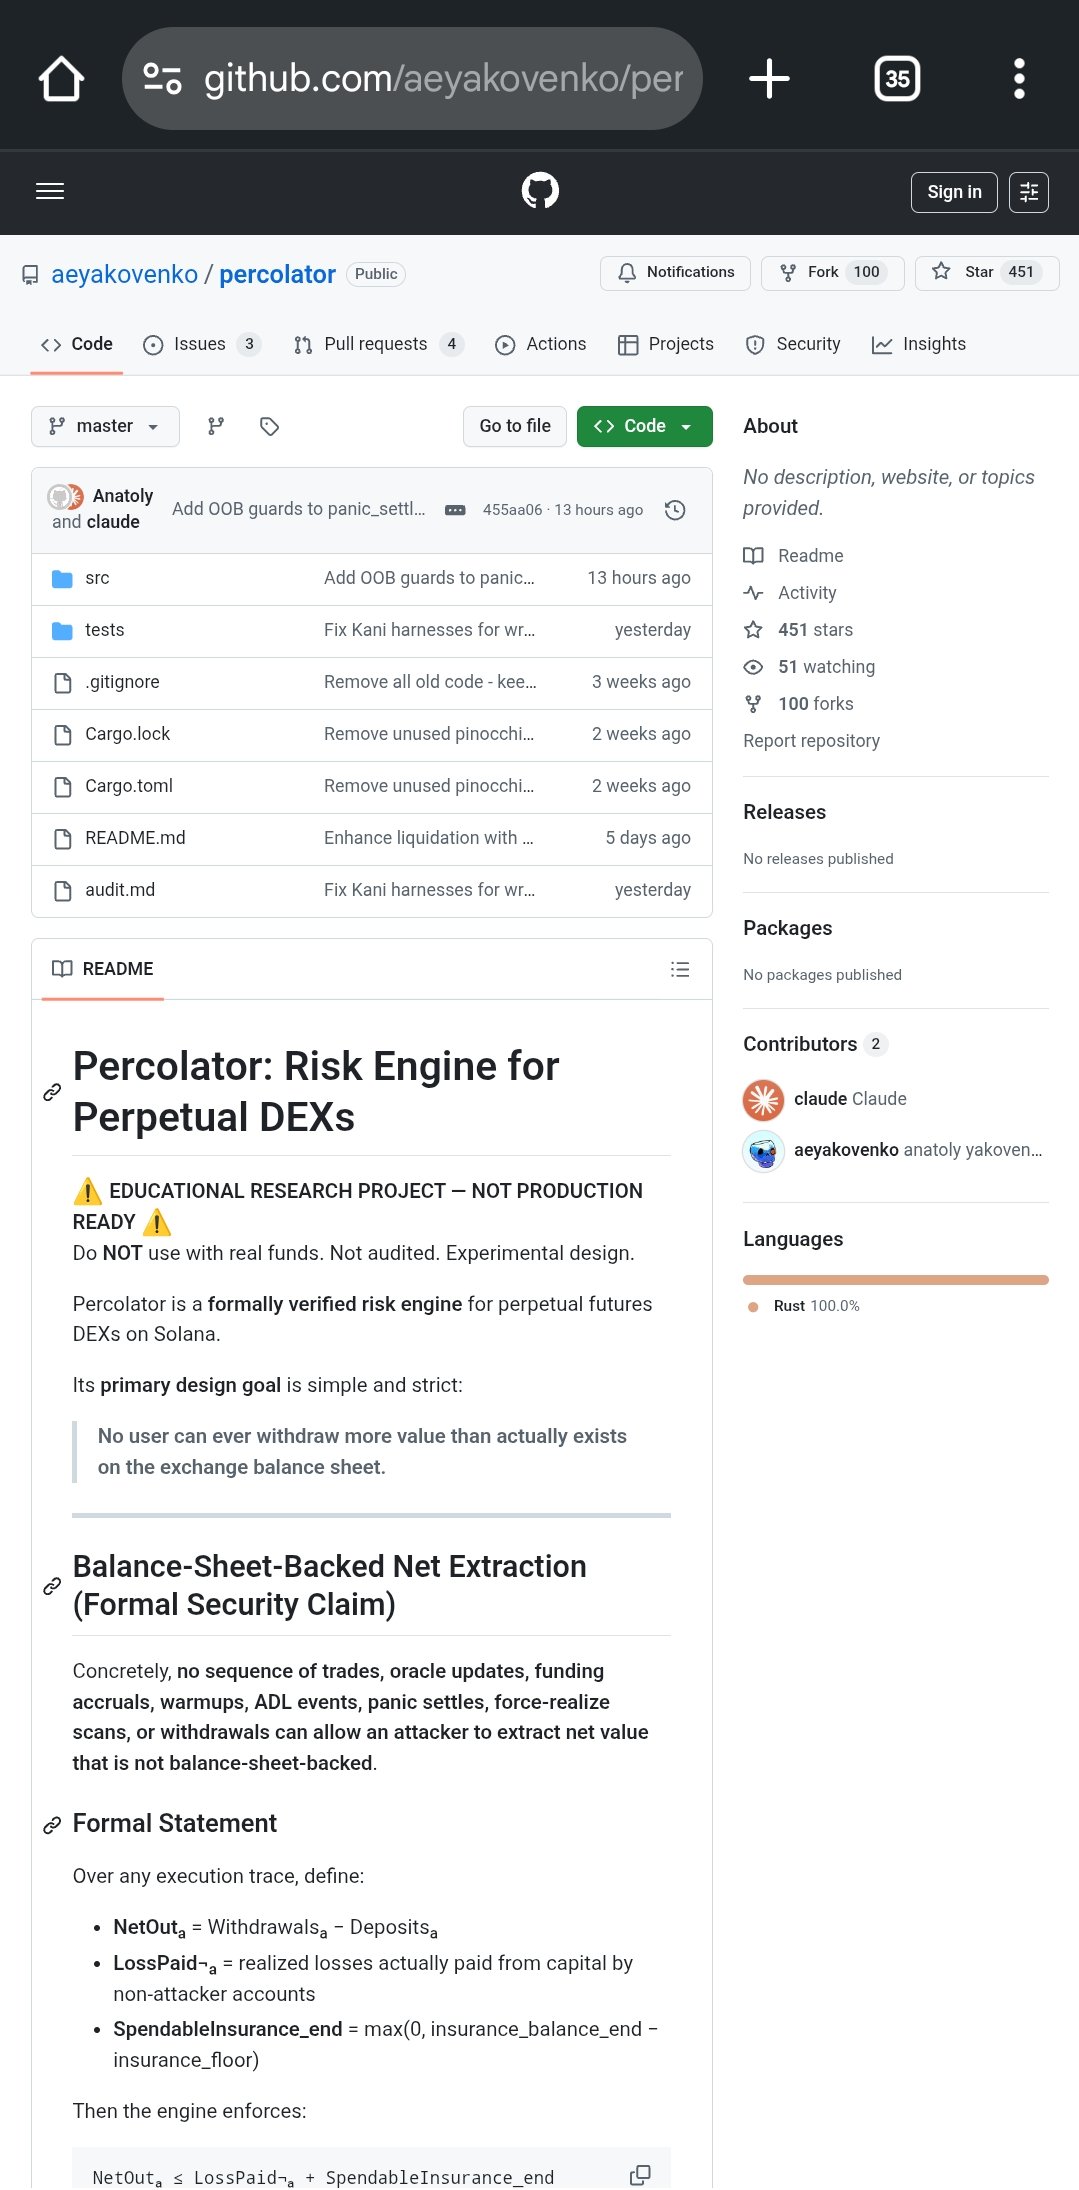
Task: Open the Cargo.toml file
Action: (129, 786)
